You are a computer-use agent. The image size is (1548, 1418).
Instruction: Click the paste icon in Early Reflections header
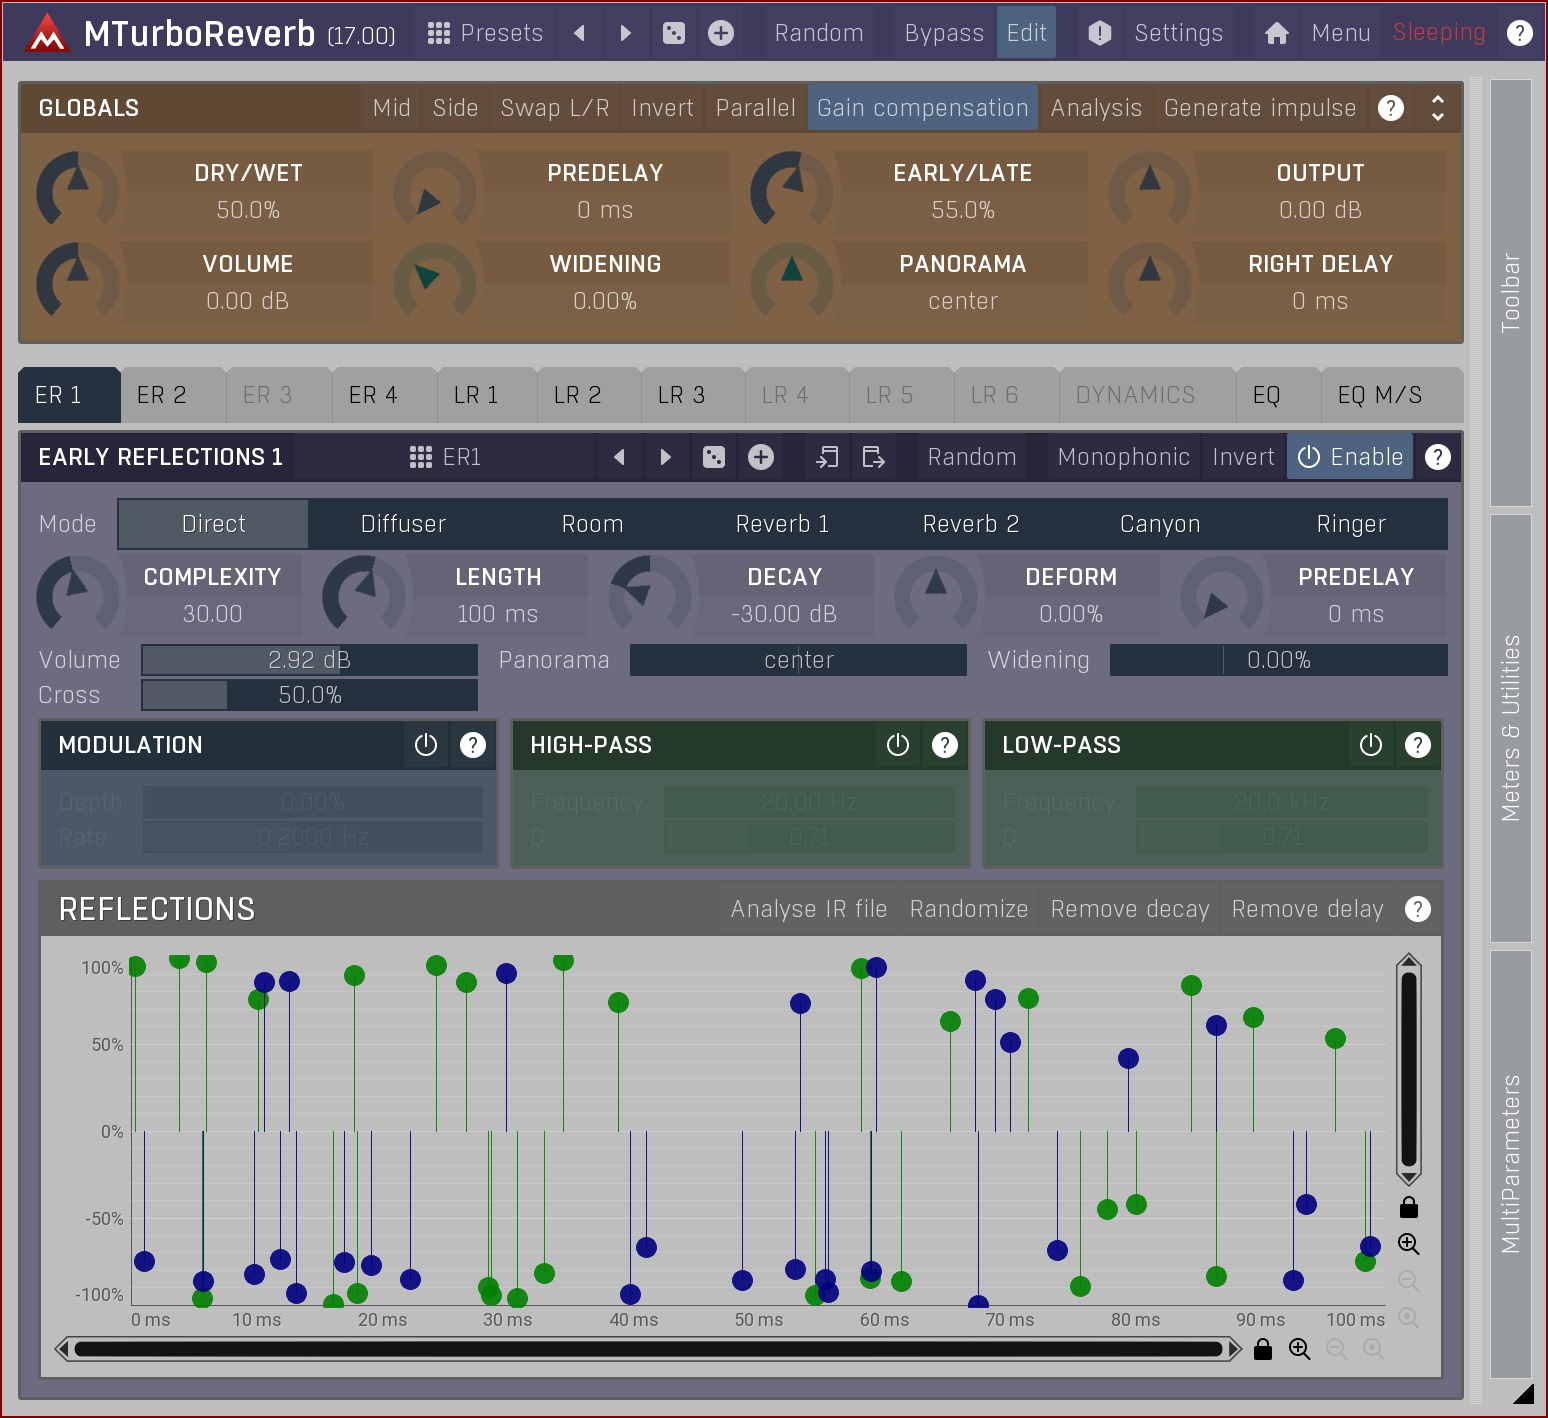[x=874, y=457]
